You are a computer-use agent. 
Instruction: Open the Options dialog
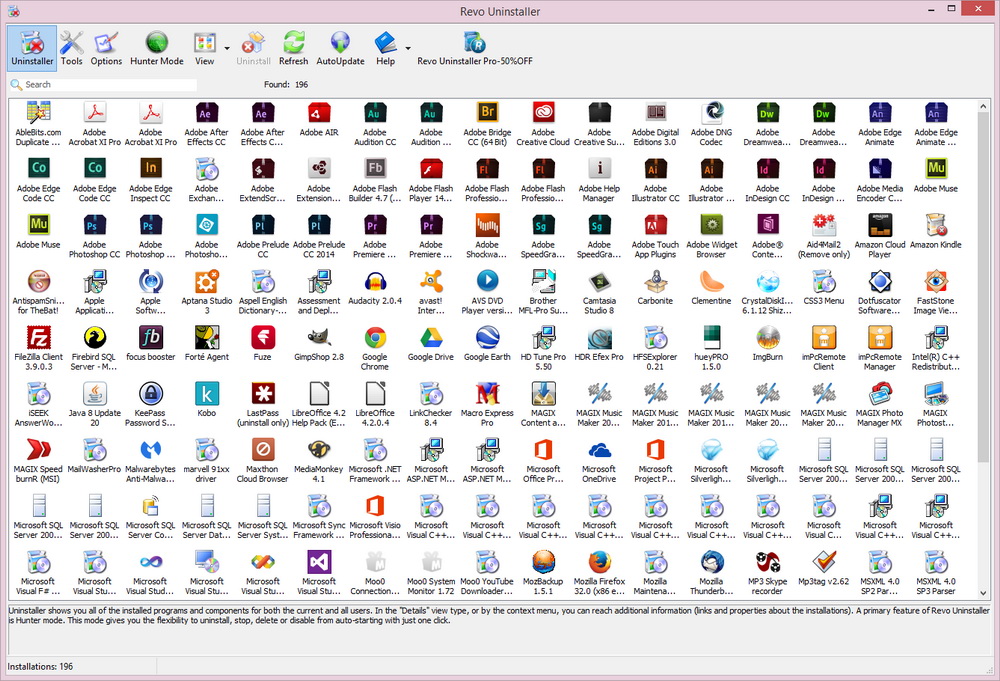[x=106, y=48]
